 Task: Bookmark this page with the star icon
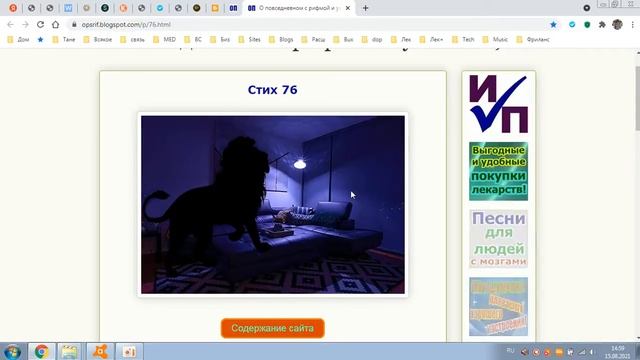[553, 24]
